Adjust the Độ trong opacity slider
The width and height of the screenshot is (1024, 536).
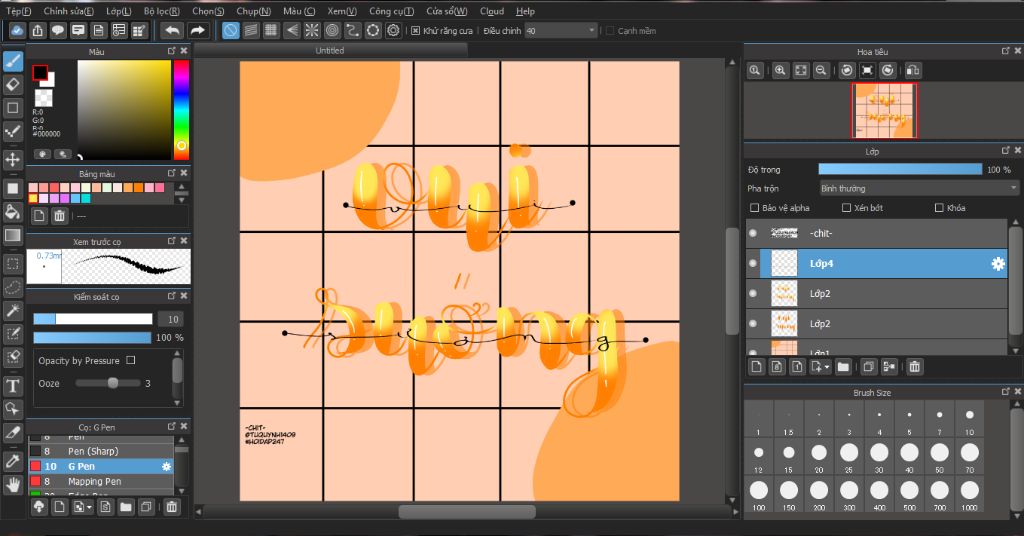(900, 169)
